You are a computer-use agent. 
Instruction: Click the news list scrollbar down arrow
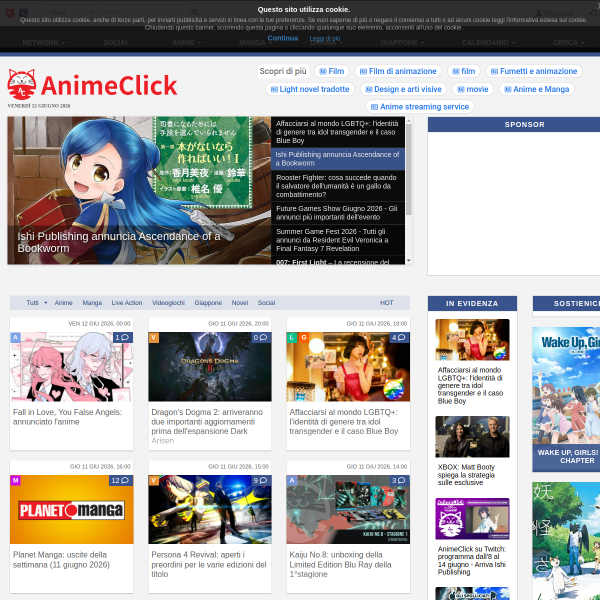click(409, 261)
